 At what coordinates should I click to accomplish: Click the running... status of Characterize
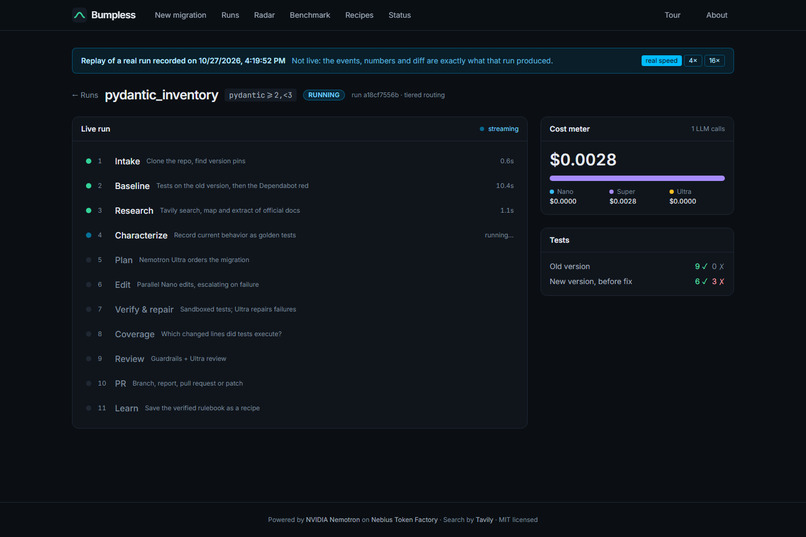pyautogui.click(x=499, y=235)
